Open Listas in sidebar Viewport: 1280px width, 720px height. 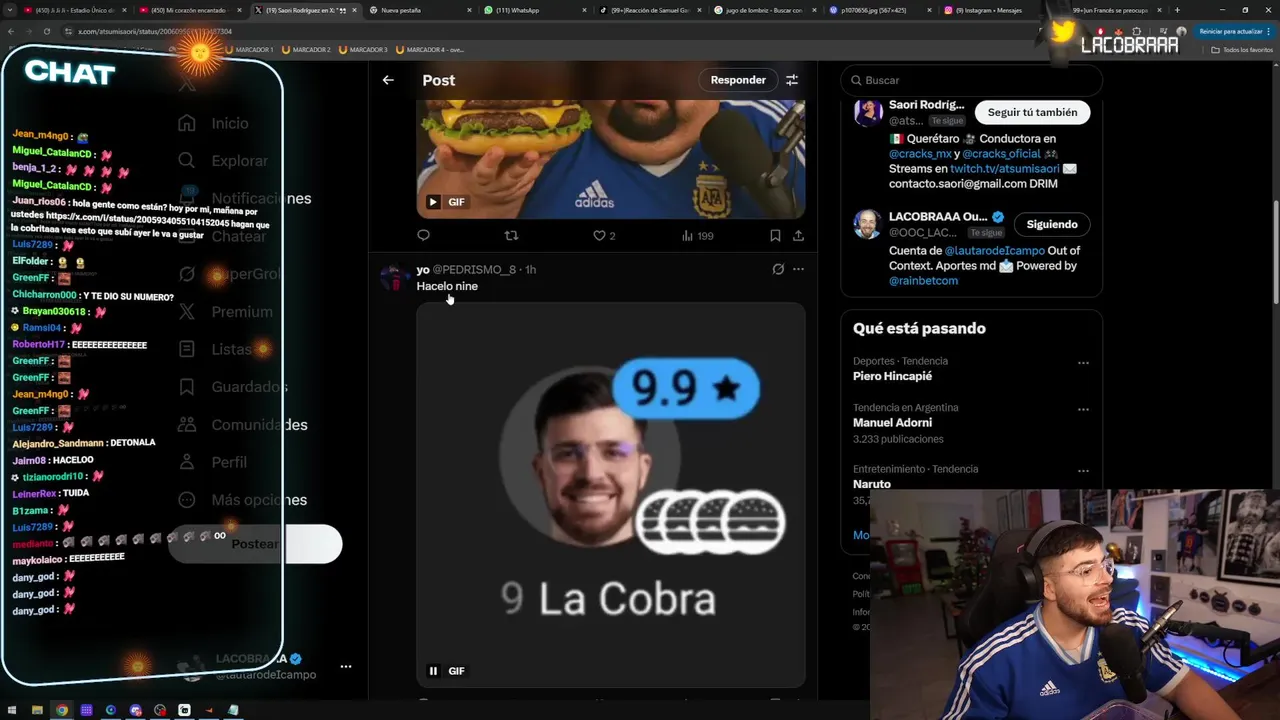(x=216, y=349)
